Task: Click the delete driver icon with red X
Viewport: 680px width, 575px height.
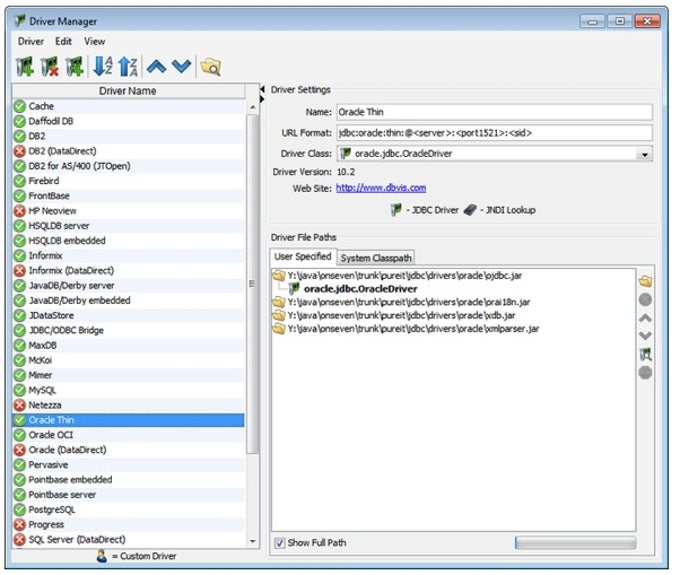Action: pos(50,67)
